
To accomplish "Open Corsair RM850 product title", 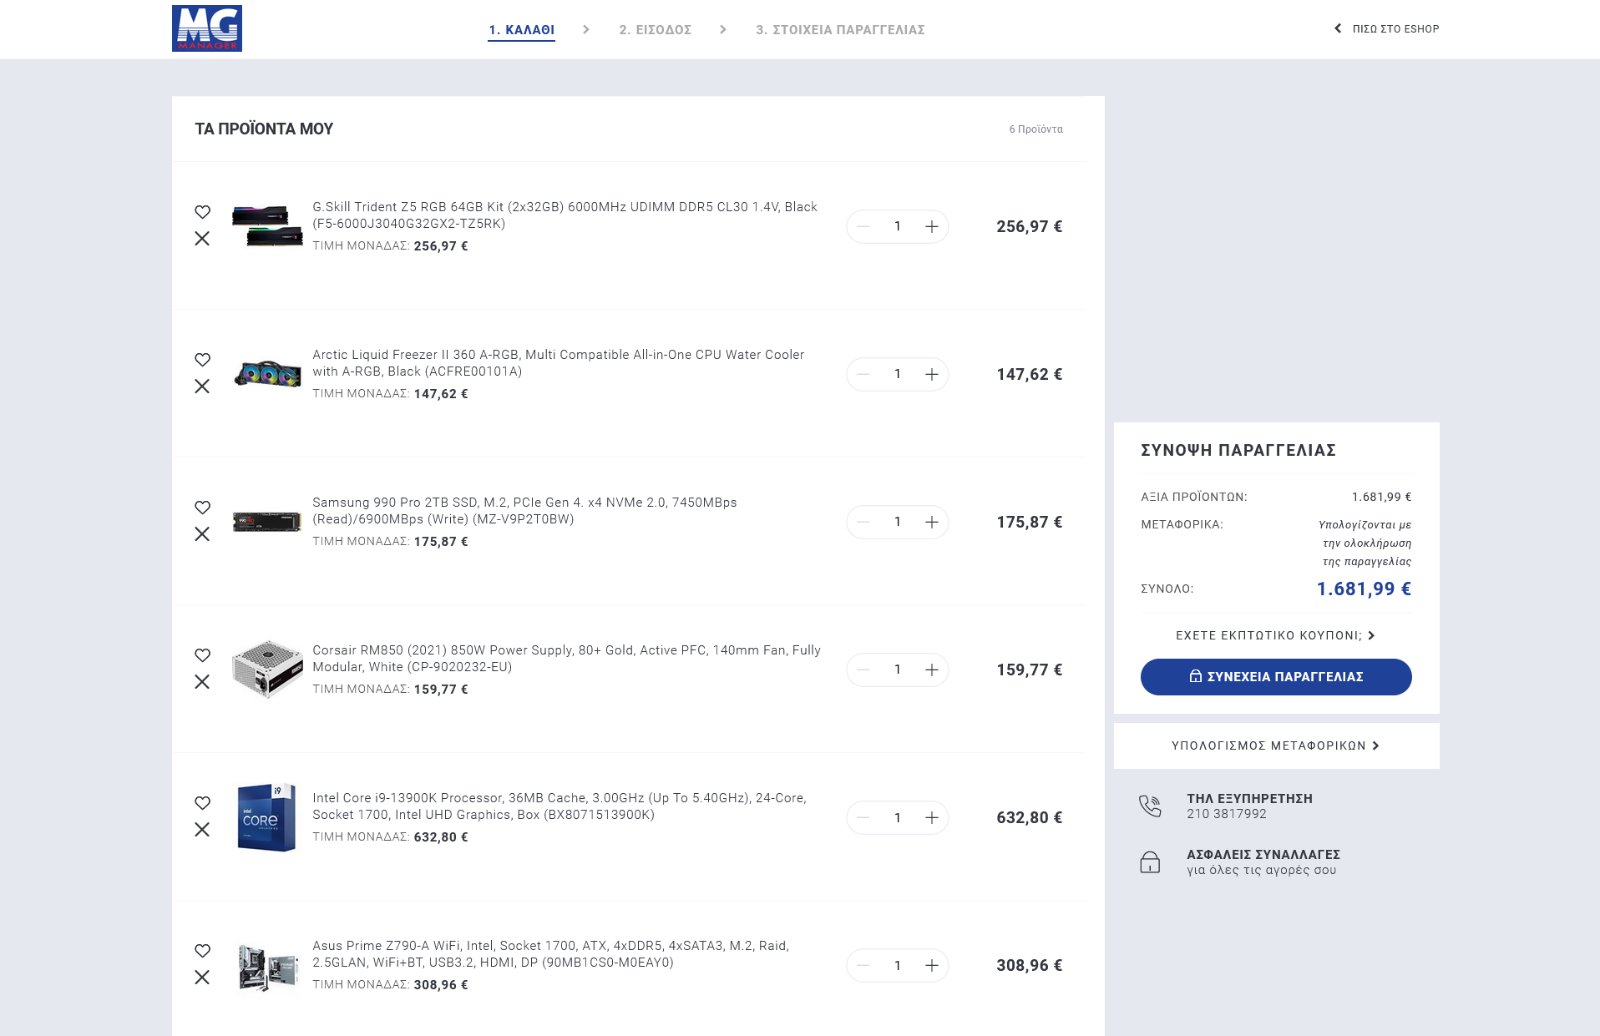I will click(566, 659).
